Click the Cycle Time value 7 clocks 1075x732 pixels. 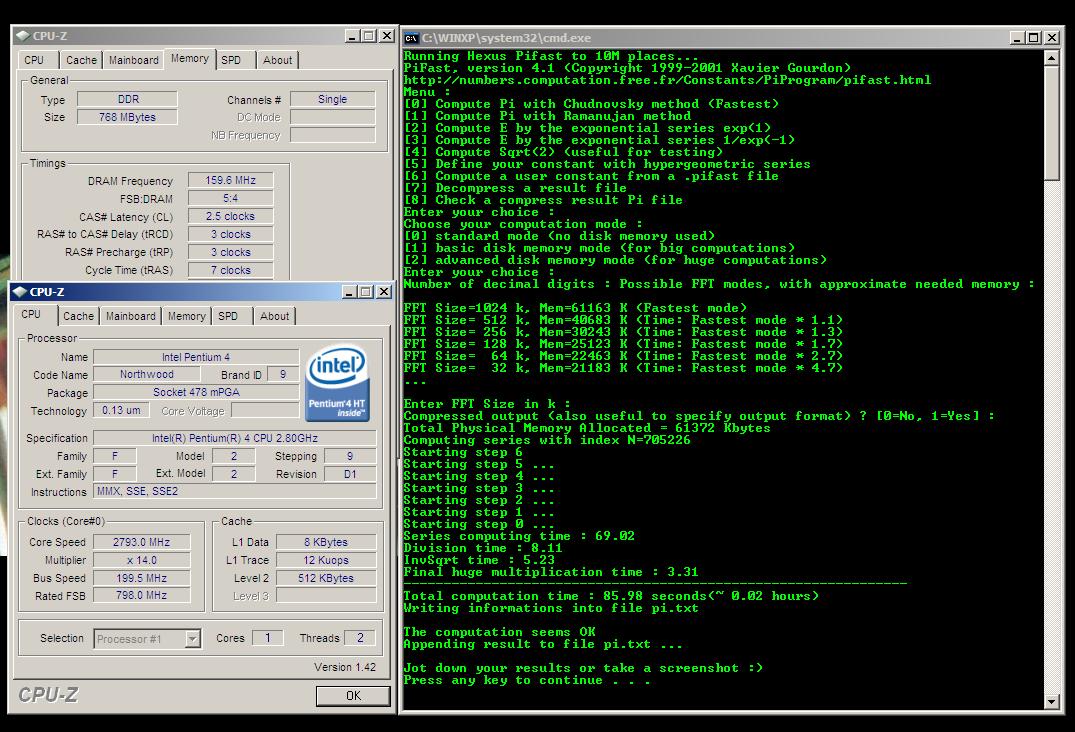[x=230, y=270]
